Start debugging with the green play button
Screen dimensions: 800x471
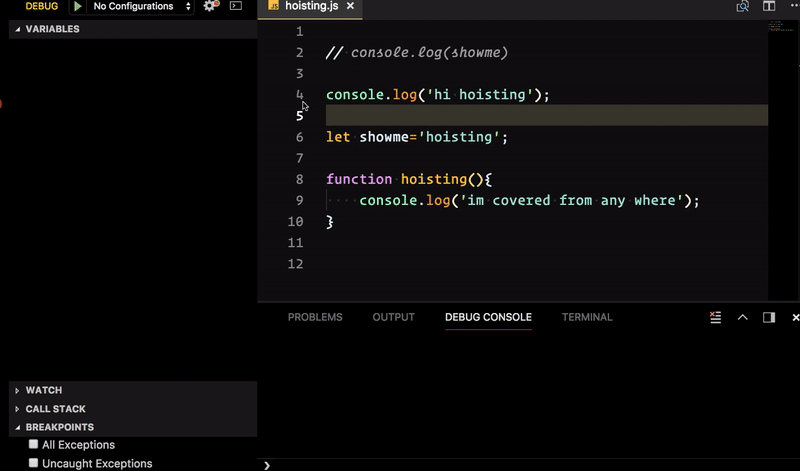click(77, 6)
